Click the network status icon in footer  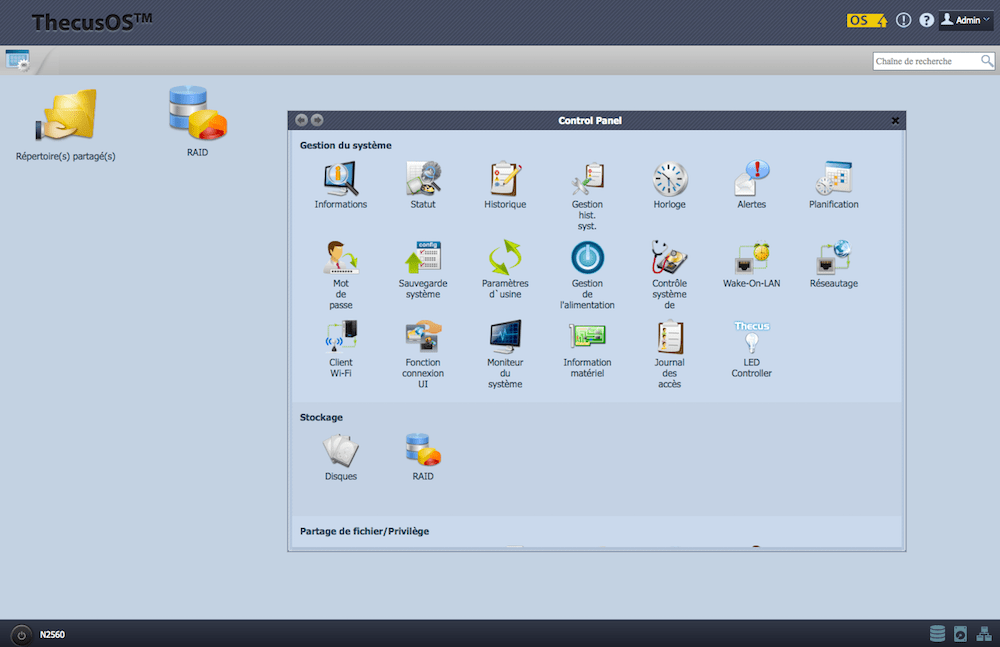click(984, 634)
